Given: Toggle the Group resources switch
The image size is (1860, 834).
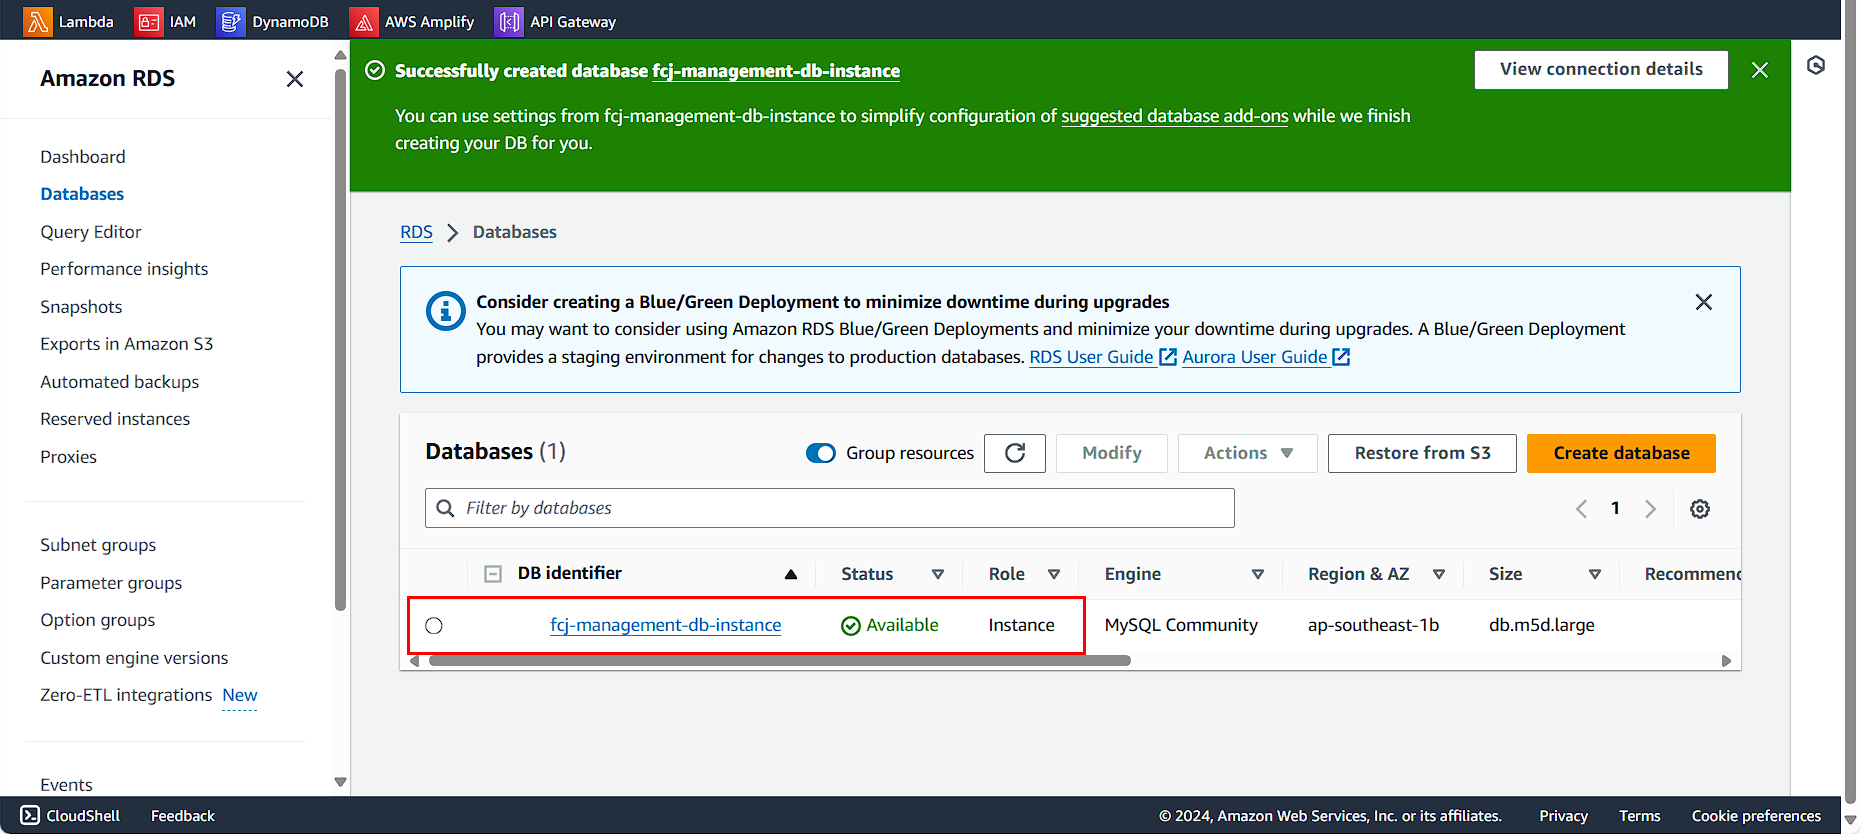Looking at the screenshot, I should [821, 453].
